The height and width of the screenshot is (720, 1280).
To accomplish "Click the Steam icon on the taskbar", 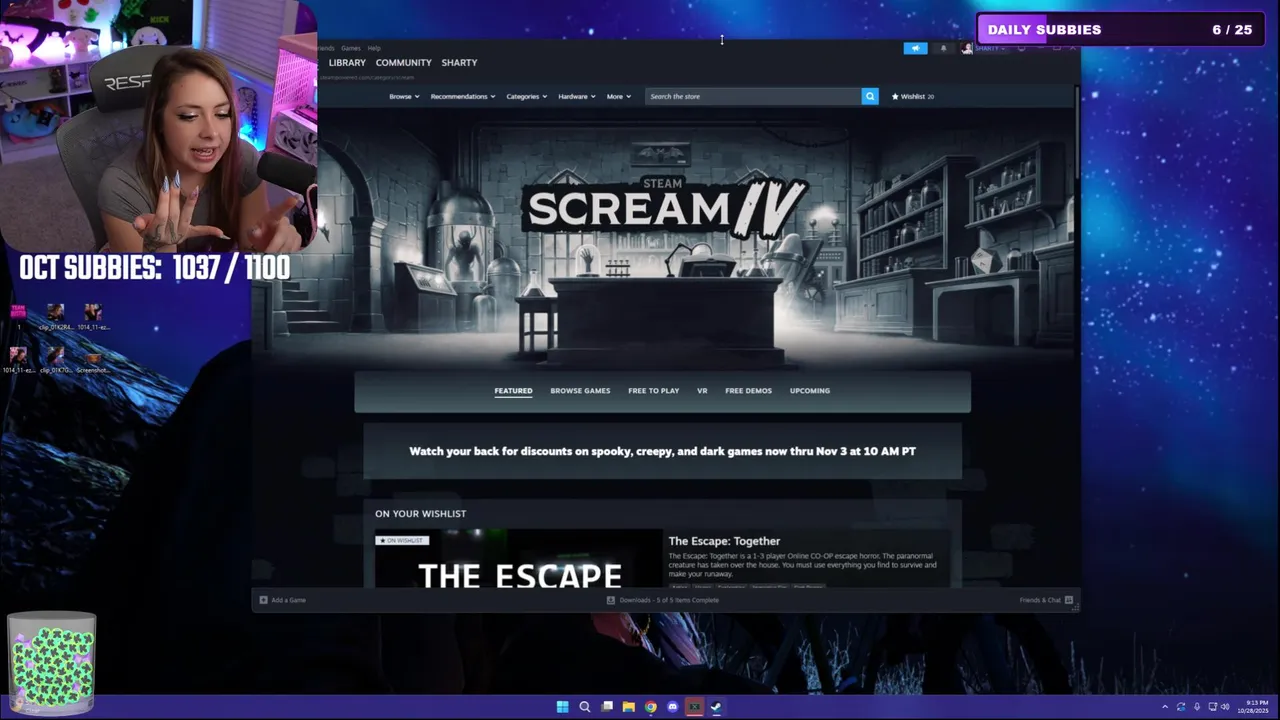I will pyautogui.click(x=716, y=707).
